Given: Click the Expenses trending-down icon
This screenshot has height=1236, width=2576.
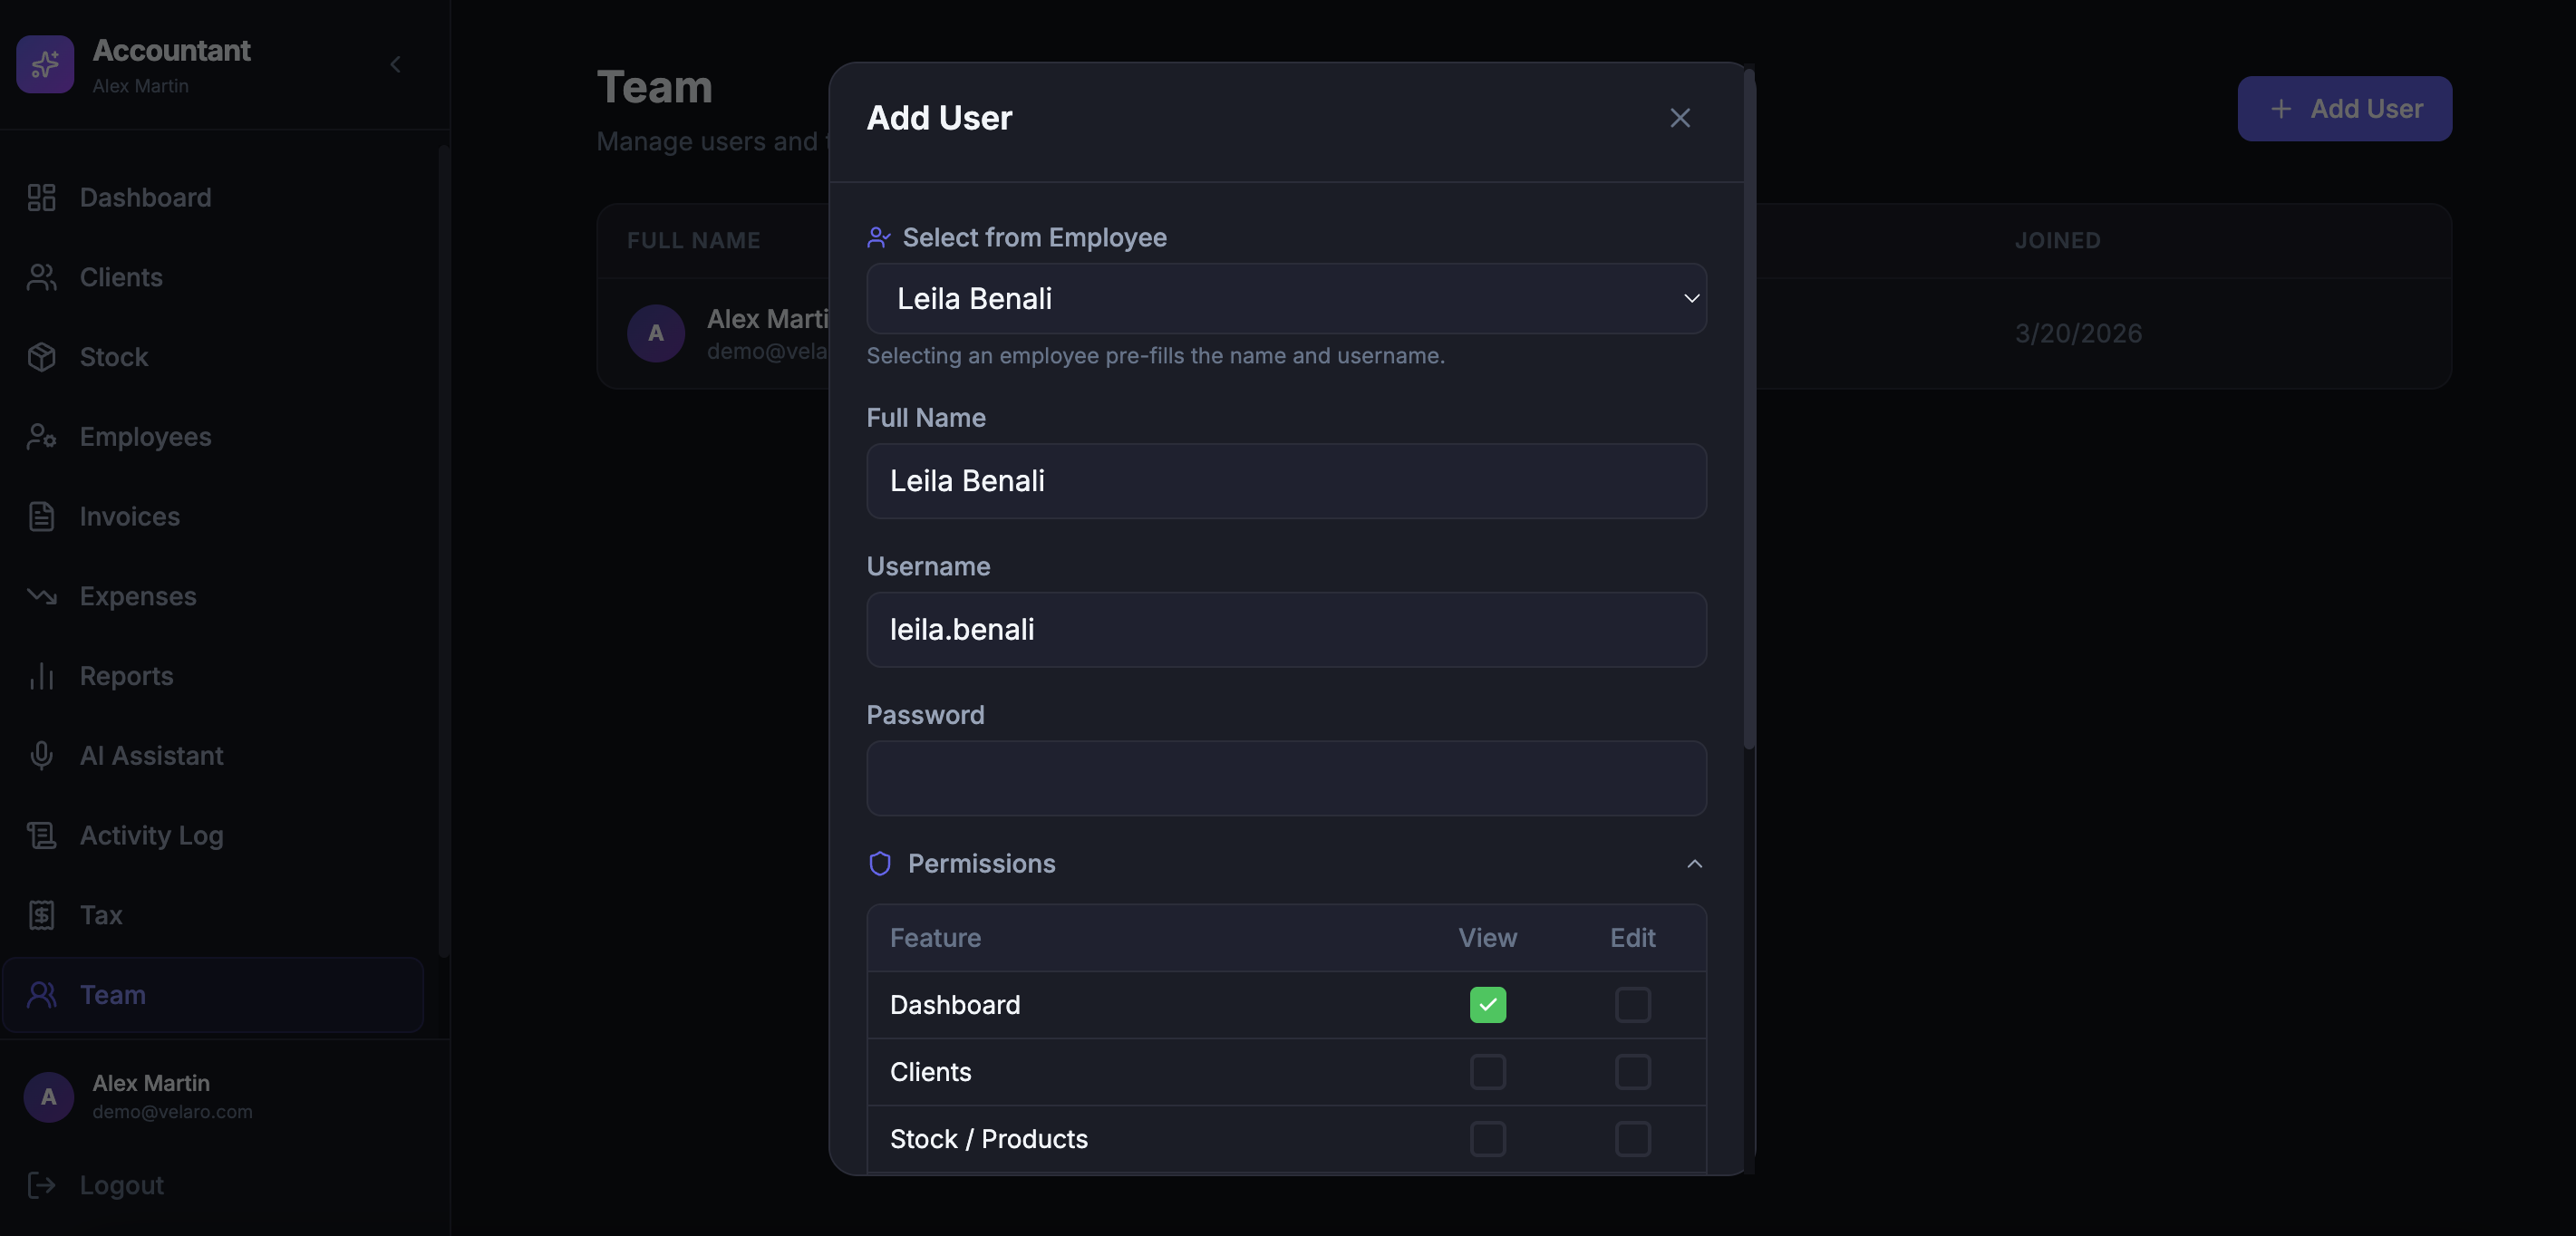Looking at the screenshot, I should (x=41, y=596).
